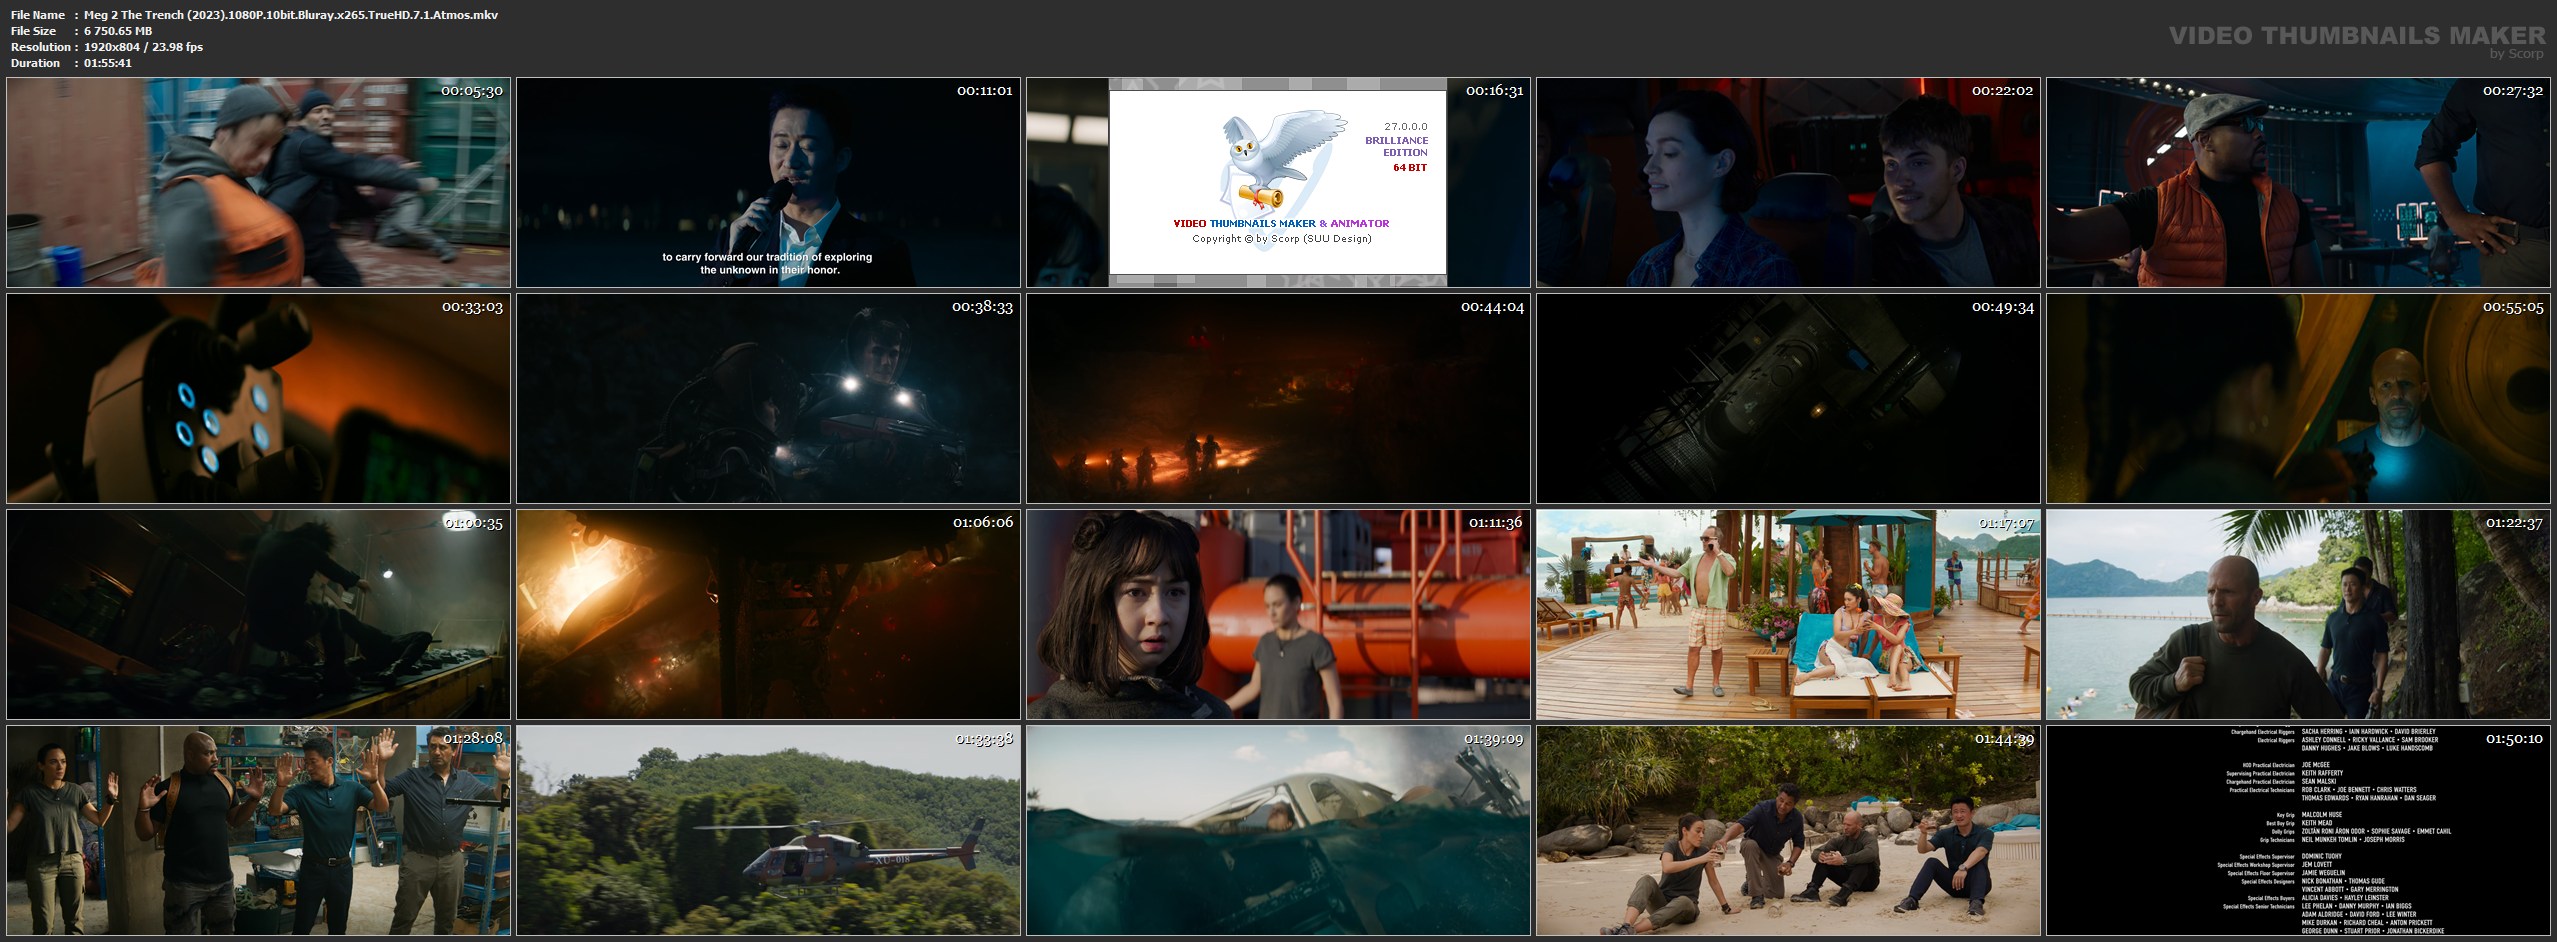Open the 00:38:33 divers in suits thumbnail
The height and width of the screenshot is (942, 2557).
click(768, 399)
